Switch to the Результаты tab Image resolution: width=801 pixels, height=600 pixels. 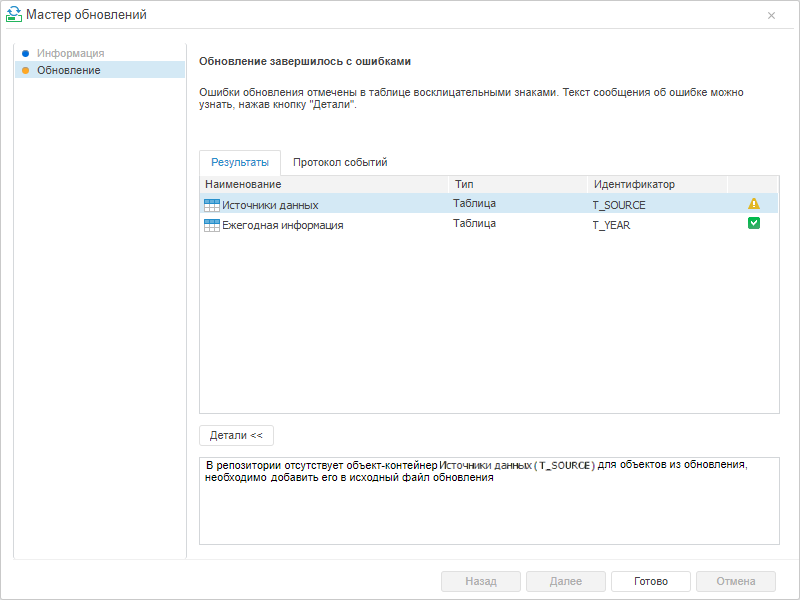[240, 162]
